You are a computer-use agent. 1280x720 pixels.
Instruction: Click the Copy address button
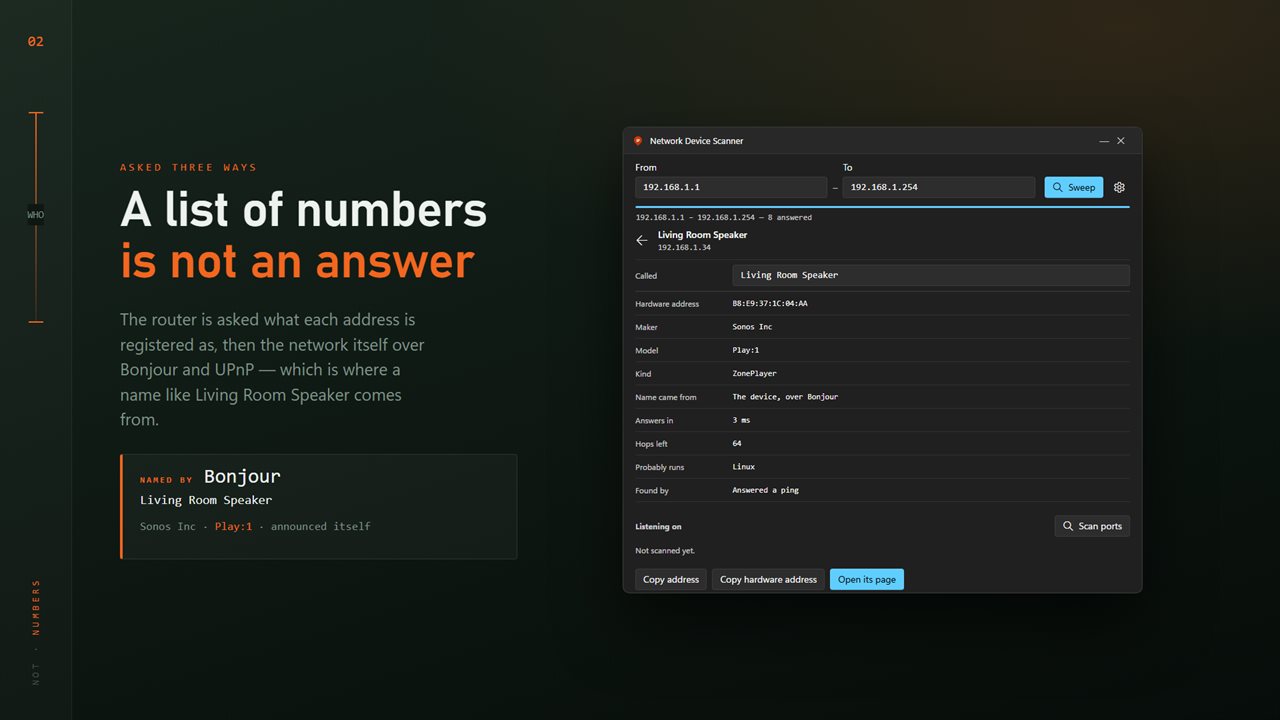[x=671, y=579]
